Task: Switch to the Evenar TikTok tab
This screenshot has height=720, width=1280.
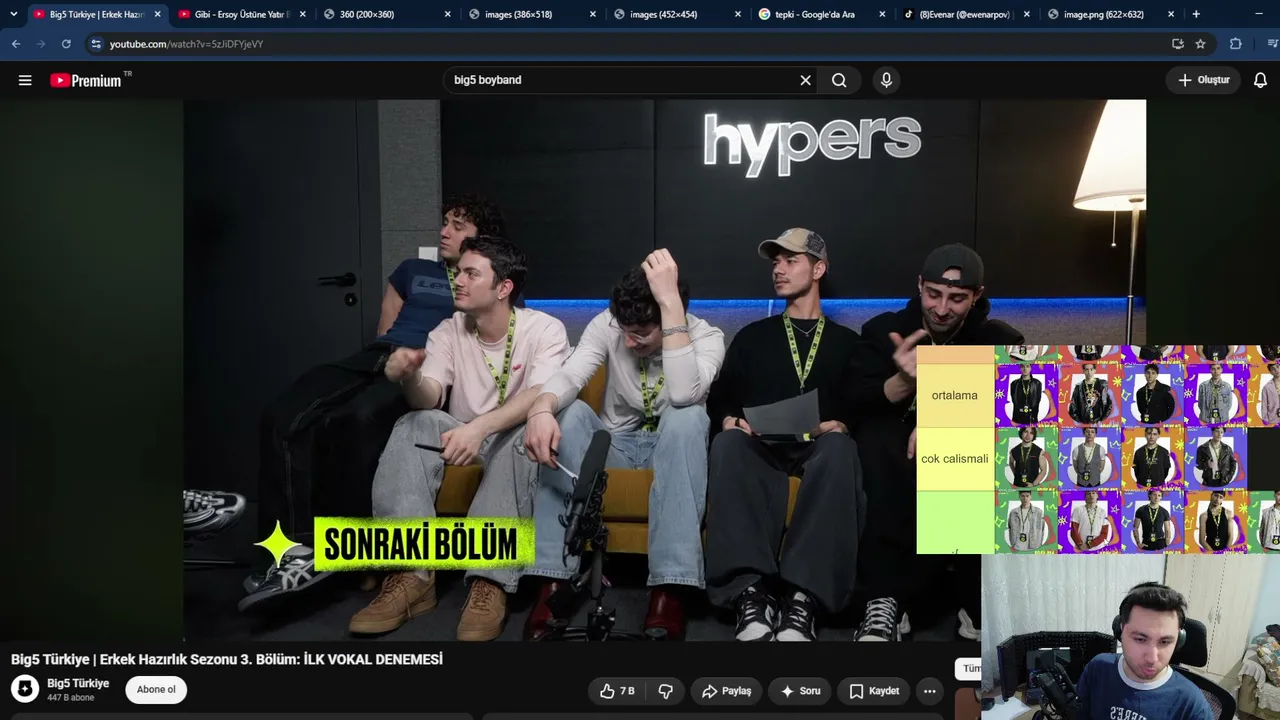Action: (967, 14)
